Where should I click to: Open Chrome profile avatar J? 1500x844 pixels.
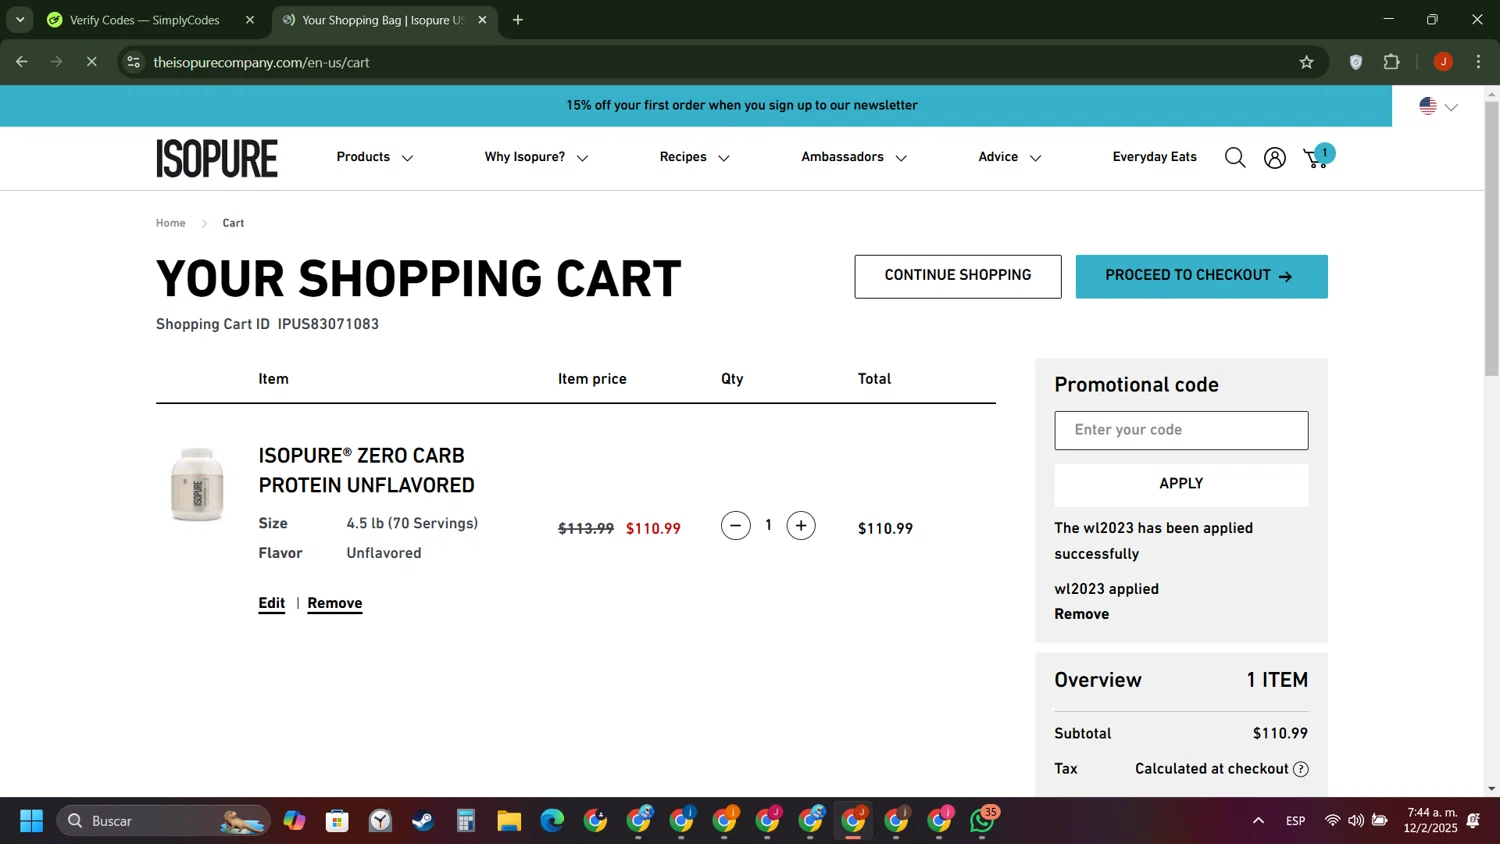point(1443,62)
